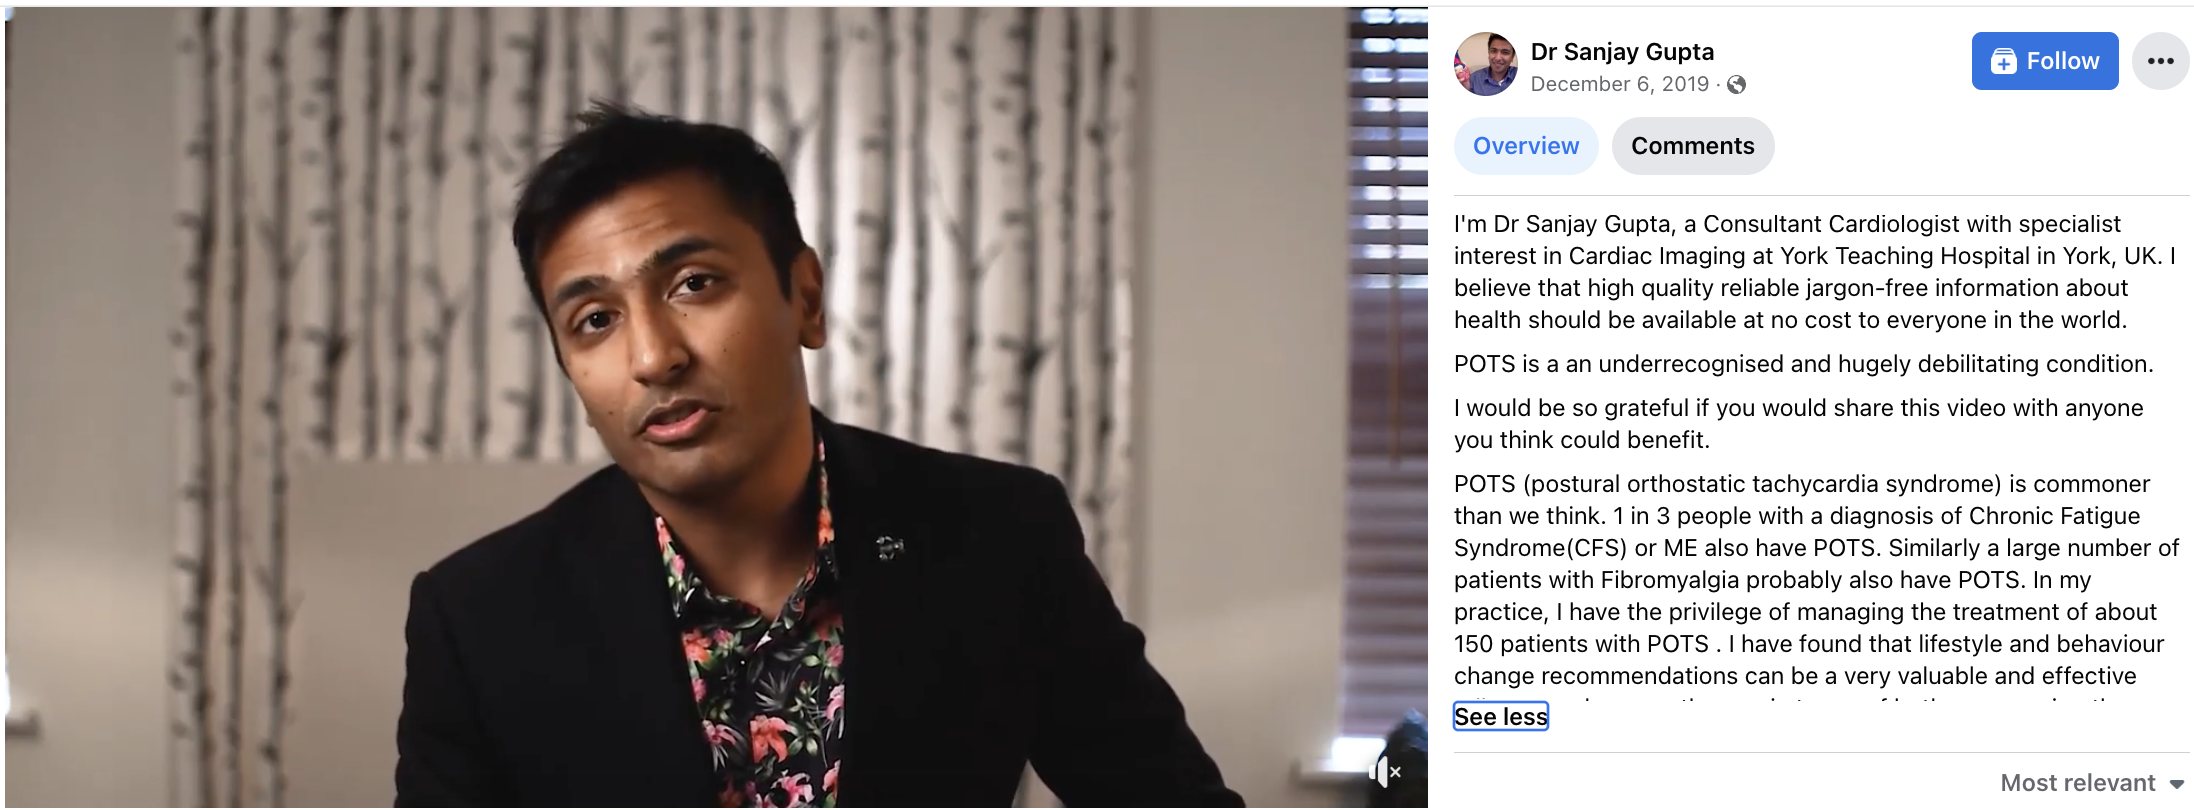Open the December 6, 2019 post date link
This screenshot has width=2194, height=810.
pos(1619,84)
